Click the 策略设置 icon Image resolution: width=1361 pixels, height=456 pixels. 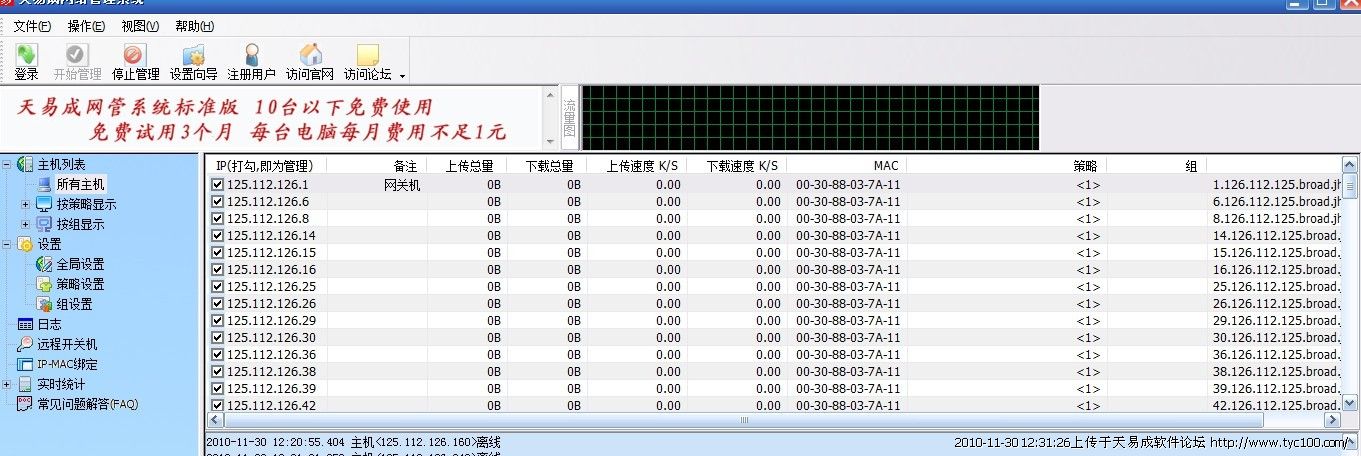coord(44,284)
